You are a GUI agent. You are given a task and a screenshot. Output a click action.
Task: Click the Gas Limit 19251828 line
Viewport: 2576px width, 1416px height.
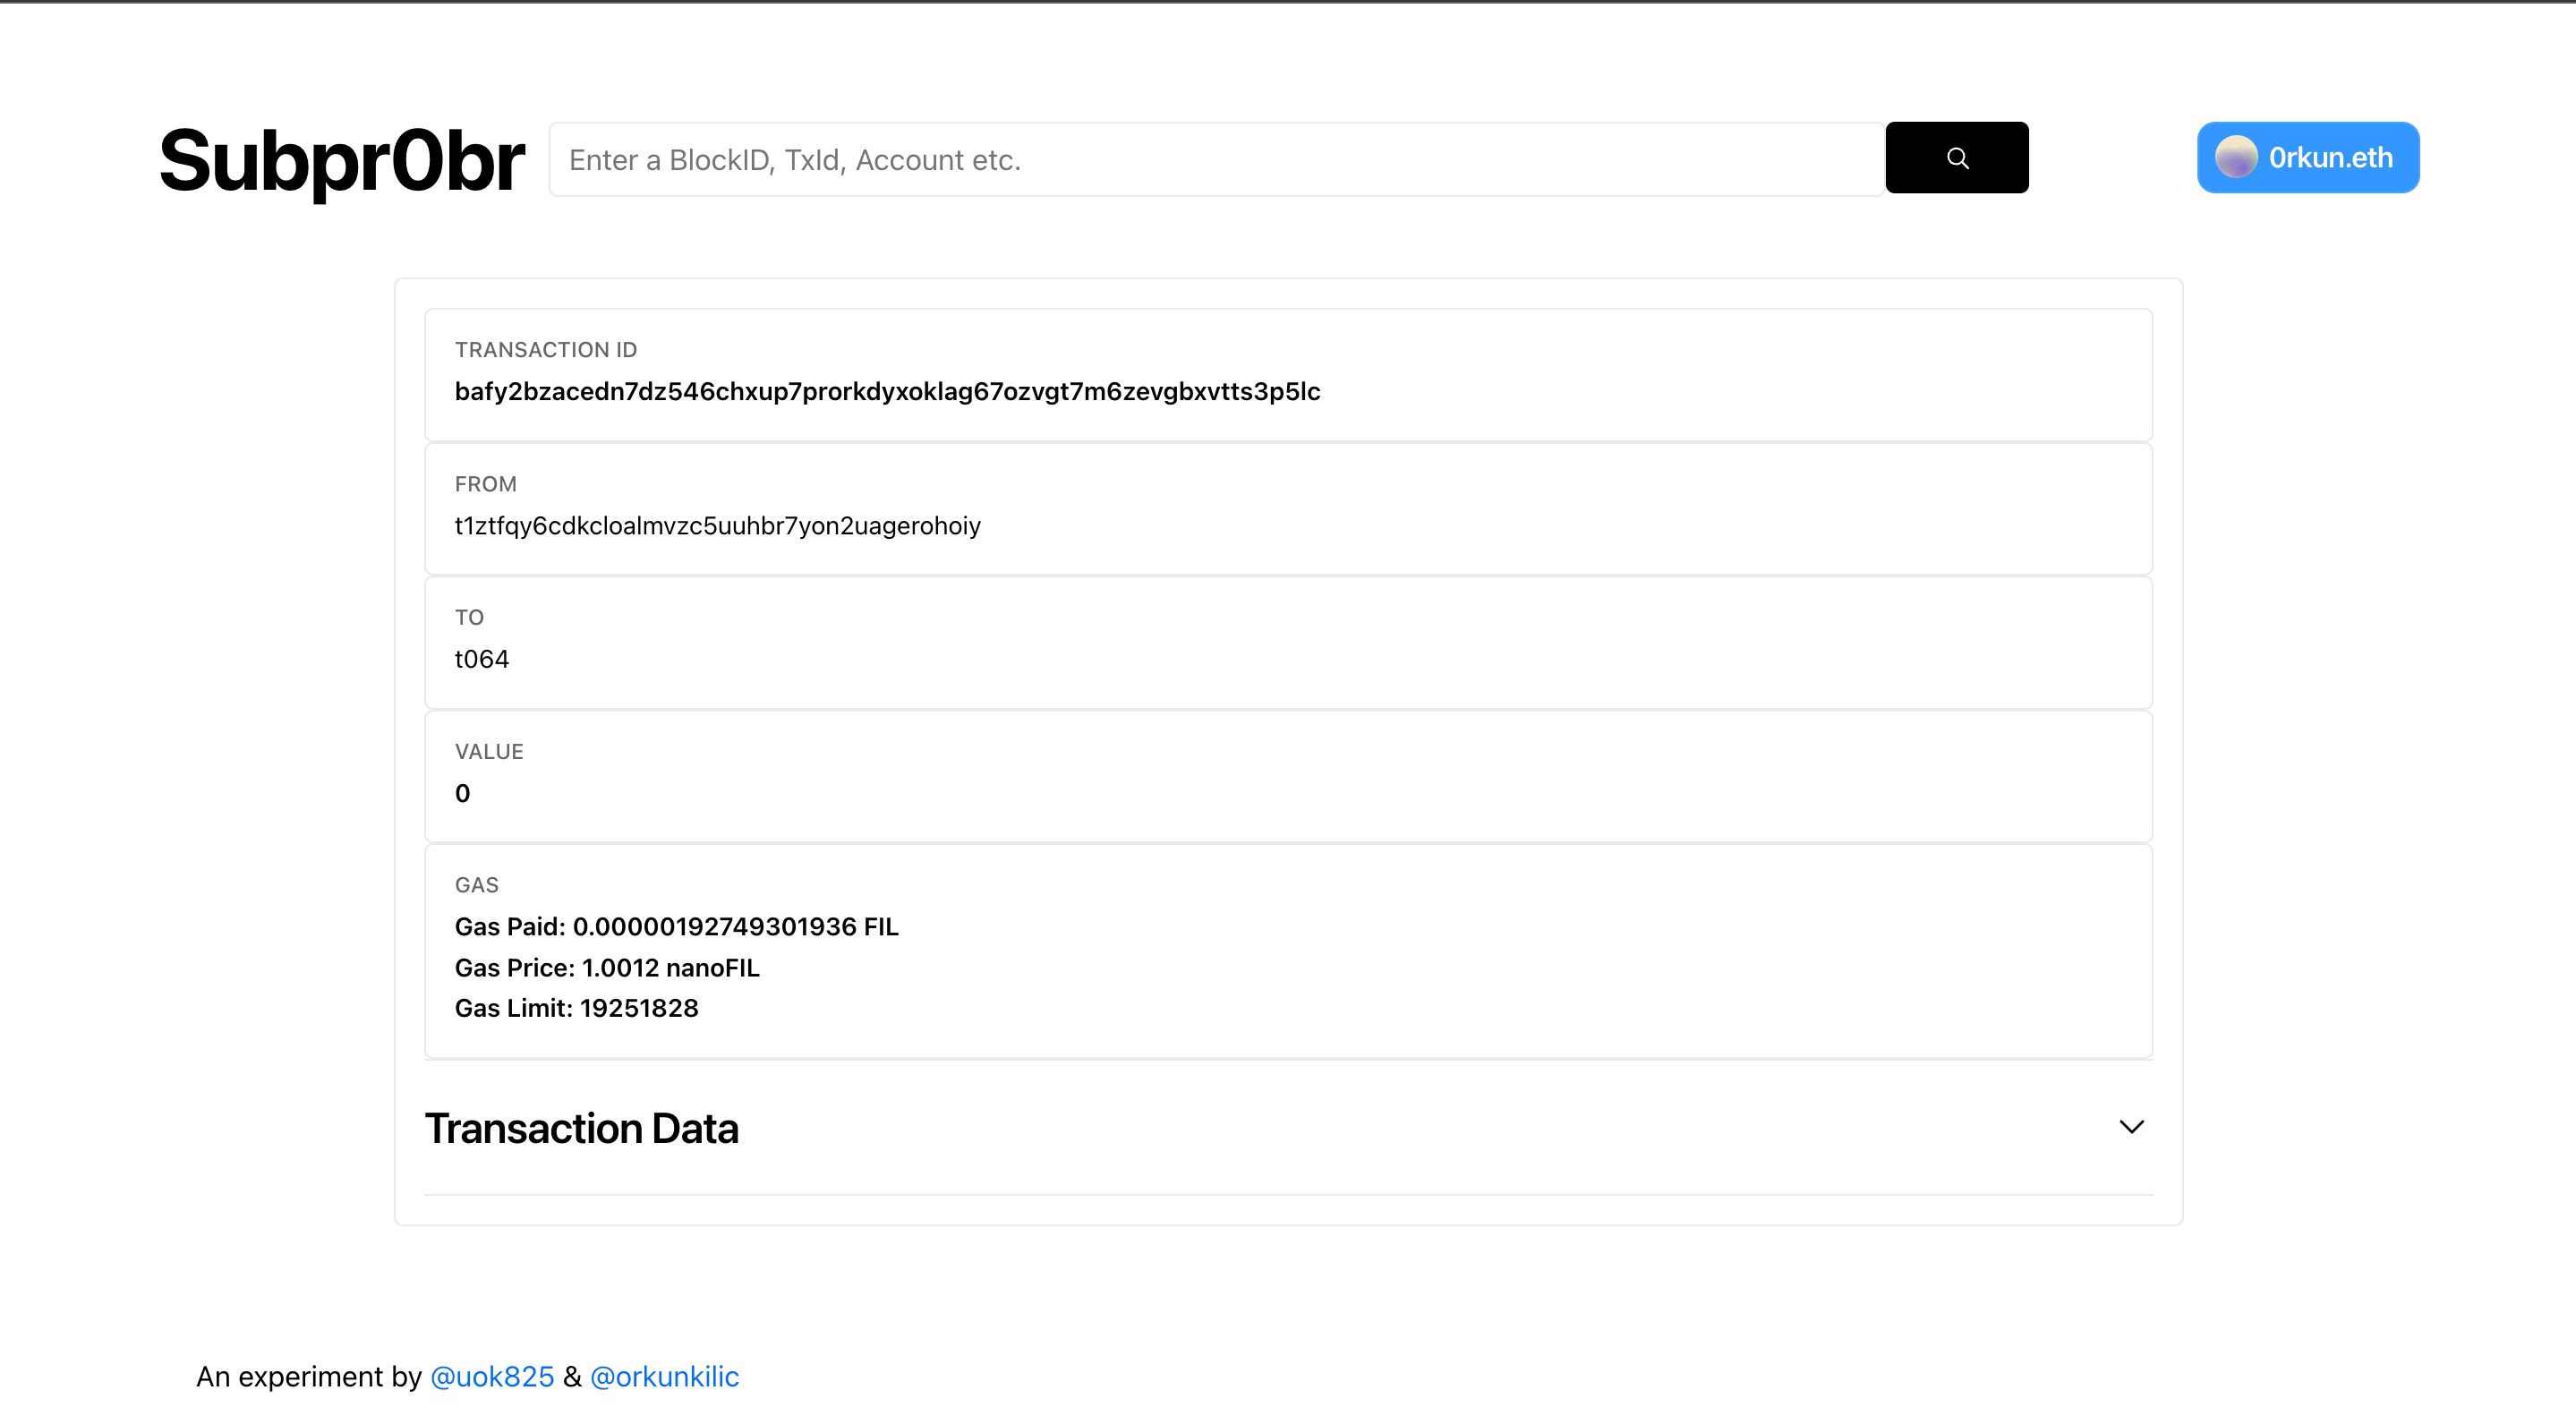(576, 1008)
